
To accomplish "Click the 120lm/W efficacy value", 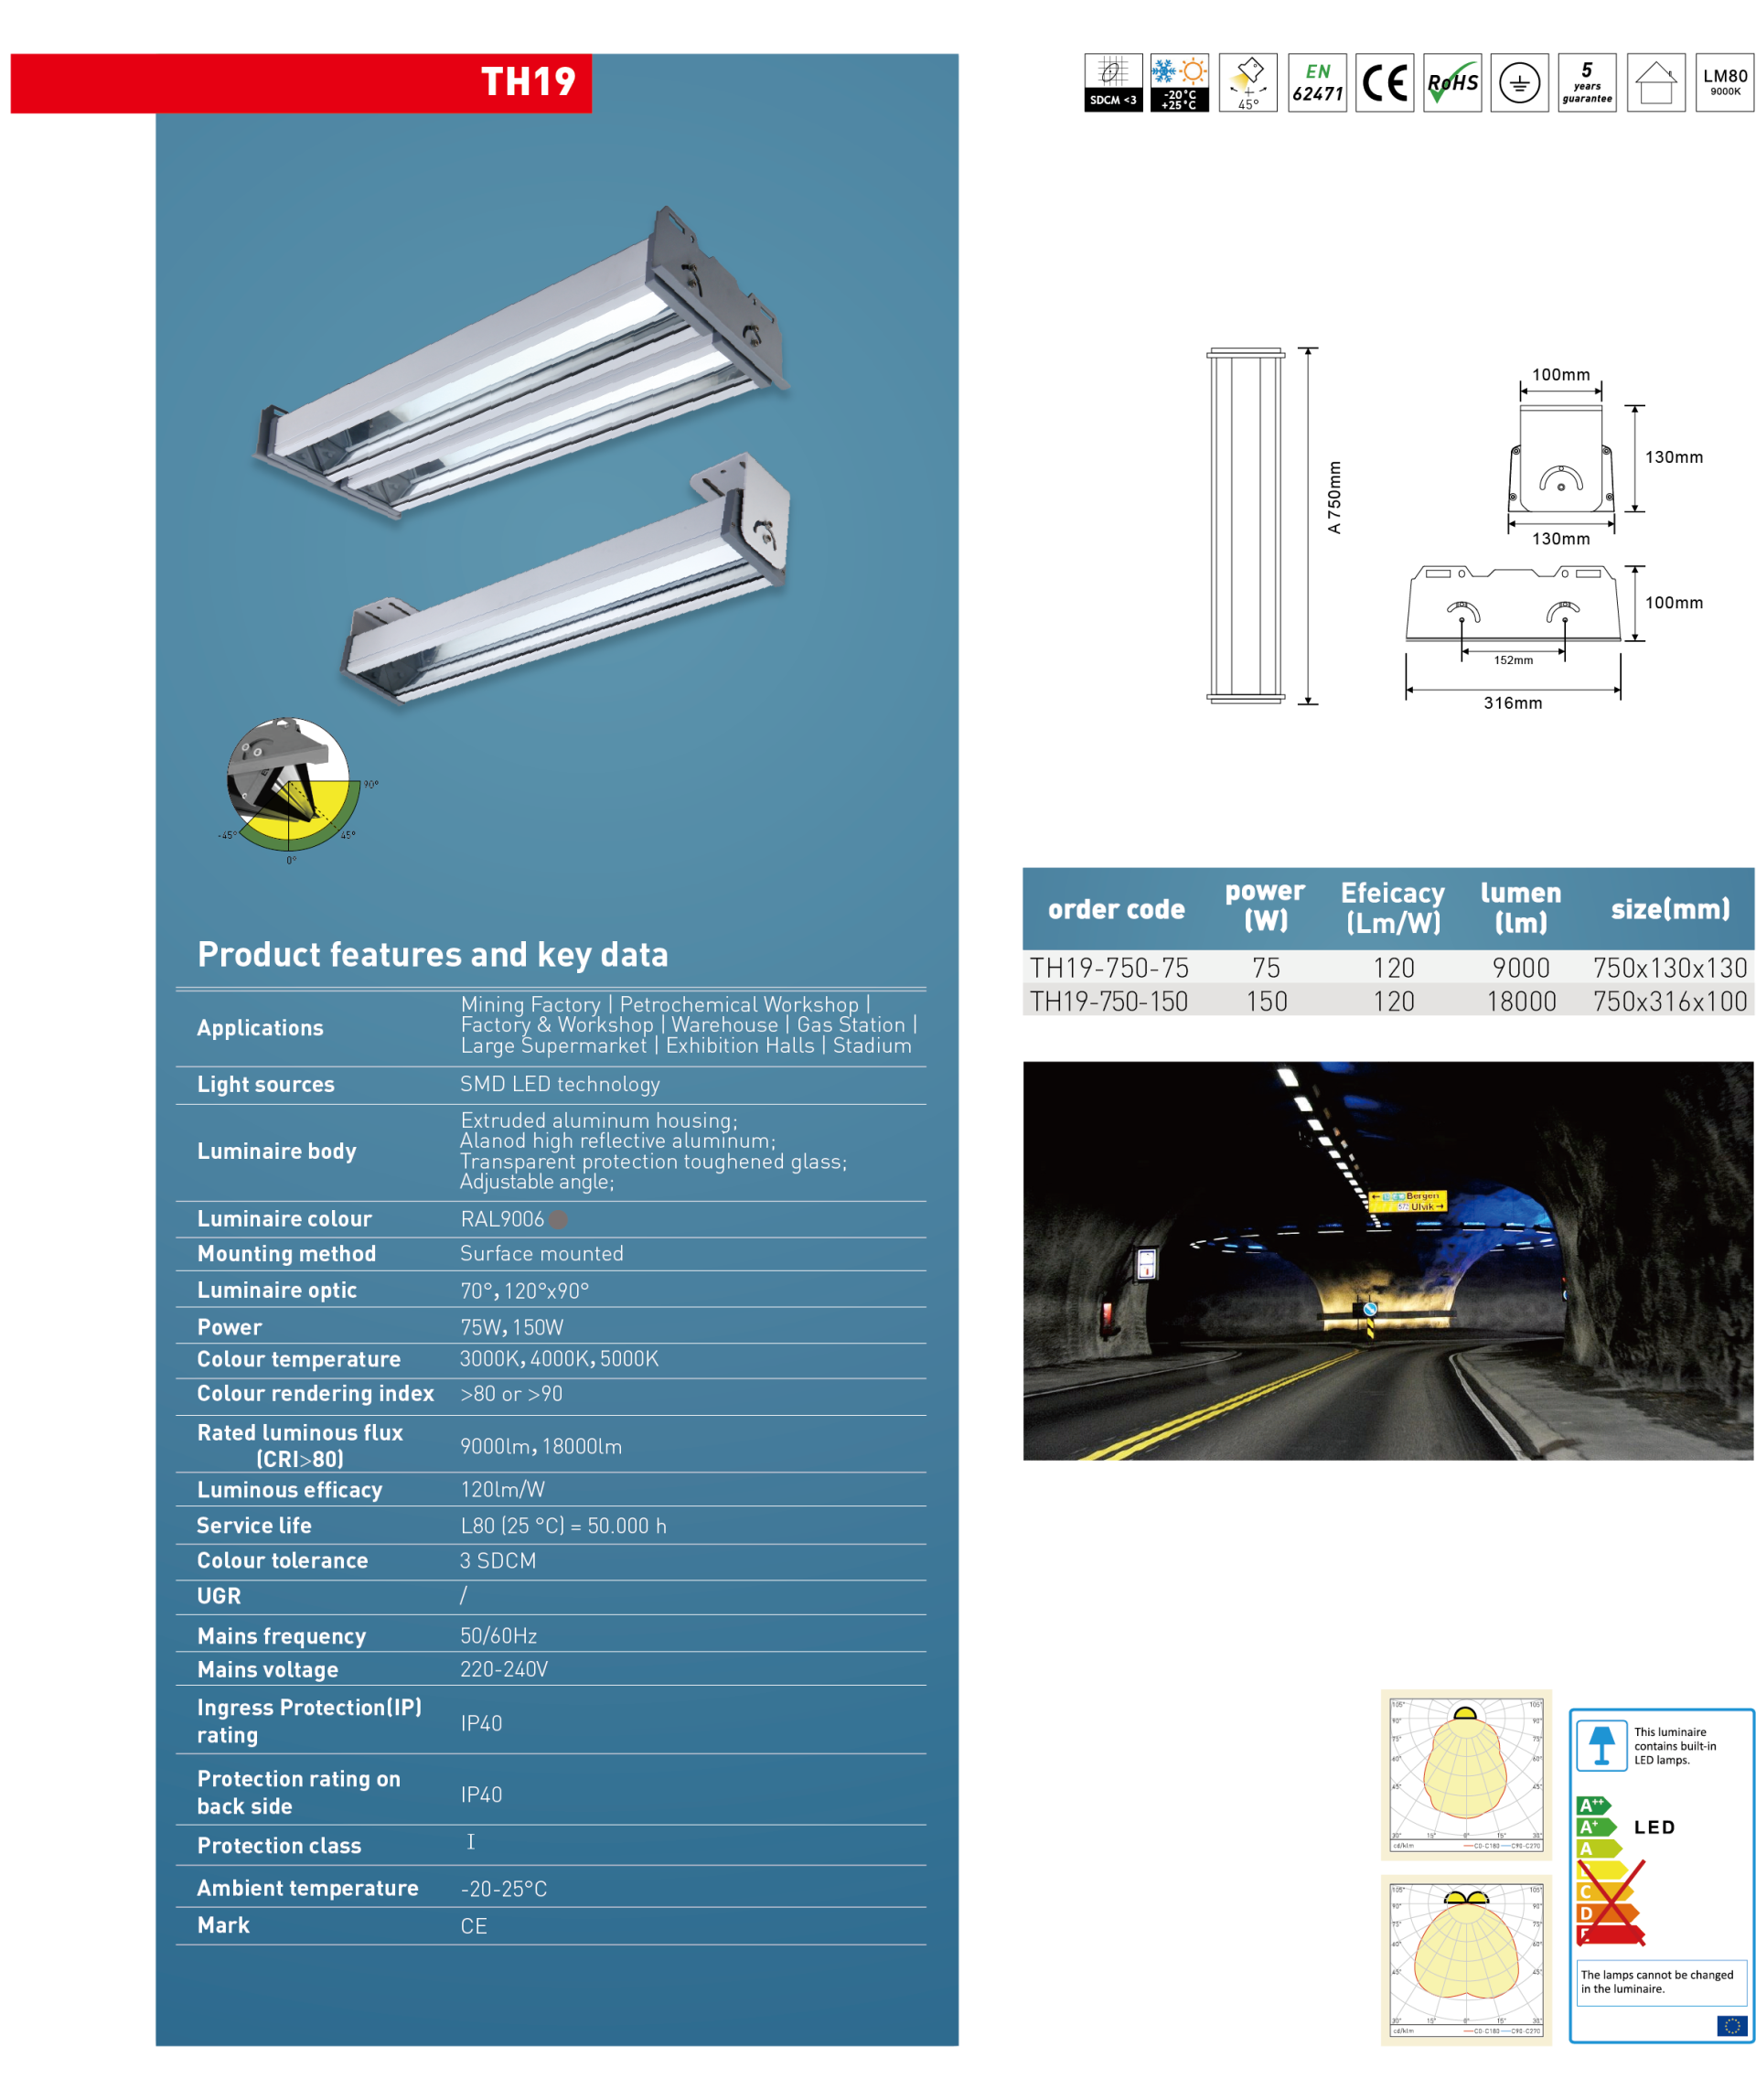I will pos(503,1489).
